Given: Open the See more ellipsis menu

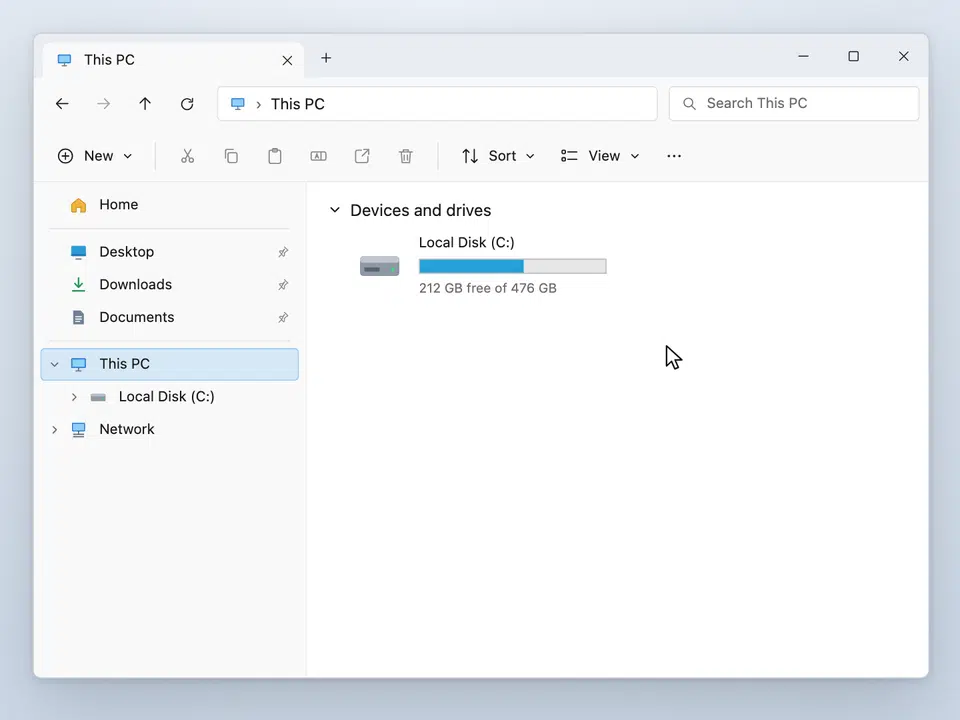Looking at the screenshot, I should click(x=674, y=156).
